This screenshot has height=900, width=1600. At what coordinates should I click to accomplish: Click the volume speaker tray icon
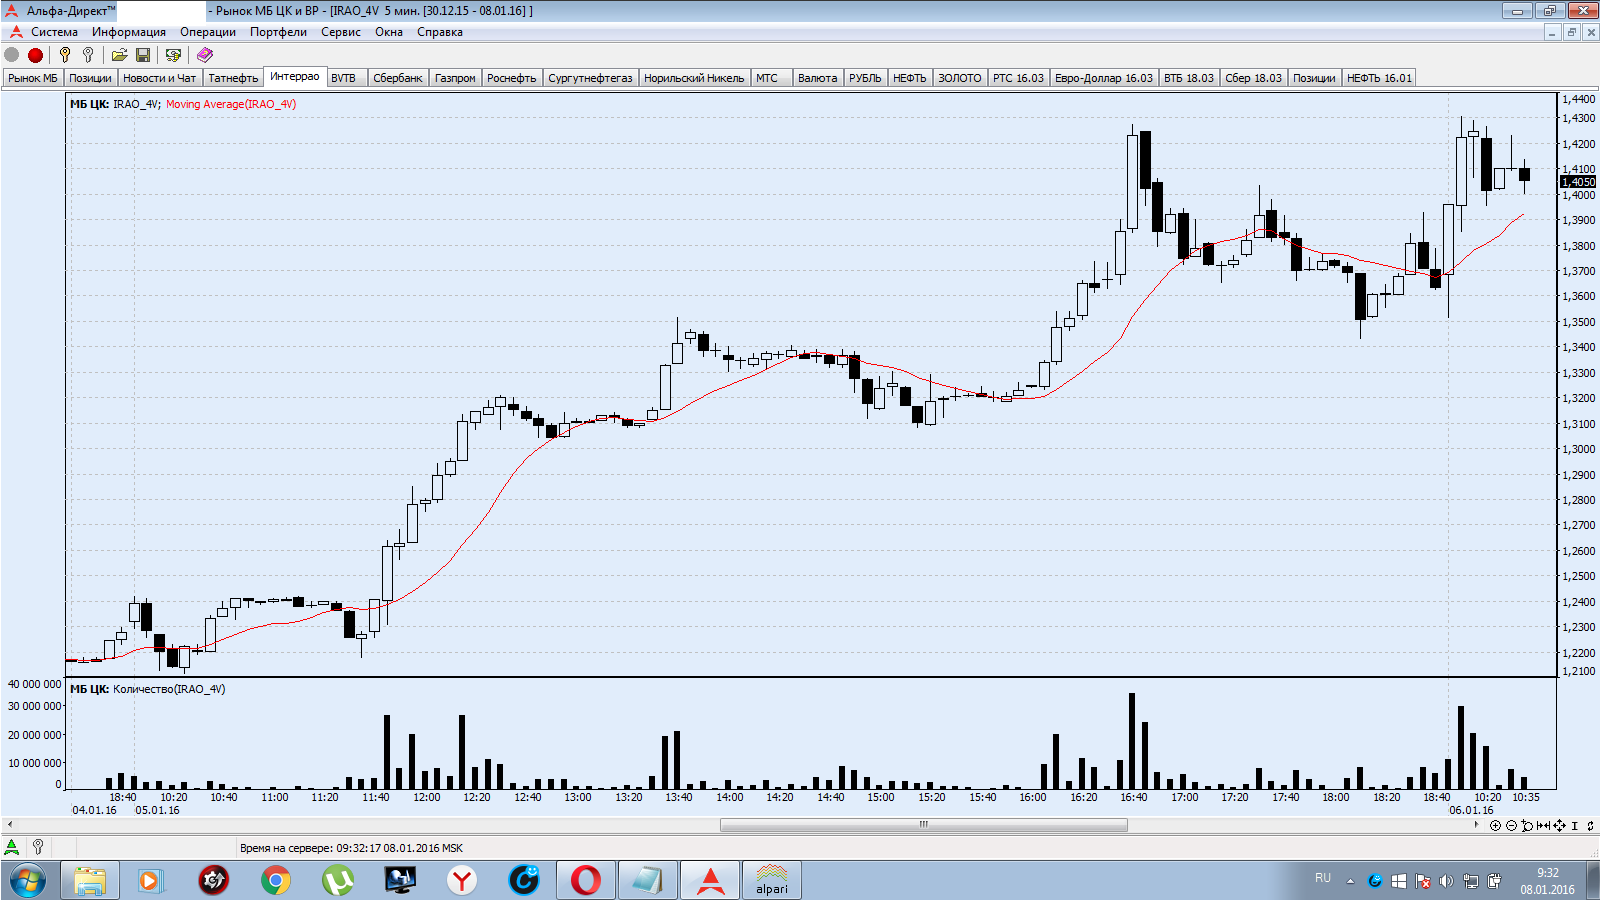(1446, 881)
